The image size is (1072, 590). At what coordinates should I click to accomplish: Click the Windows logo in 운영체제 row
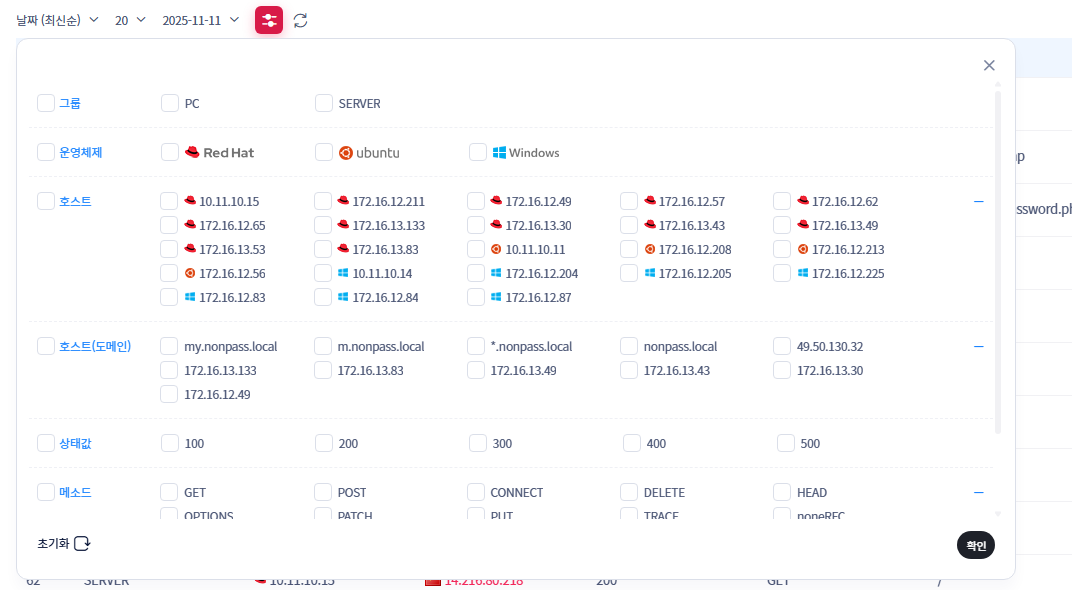click(499, 153)
